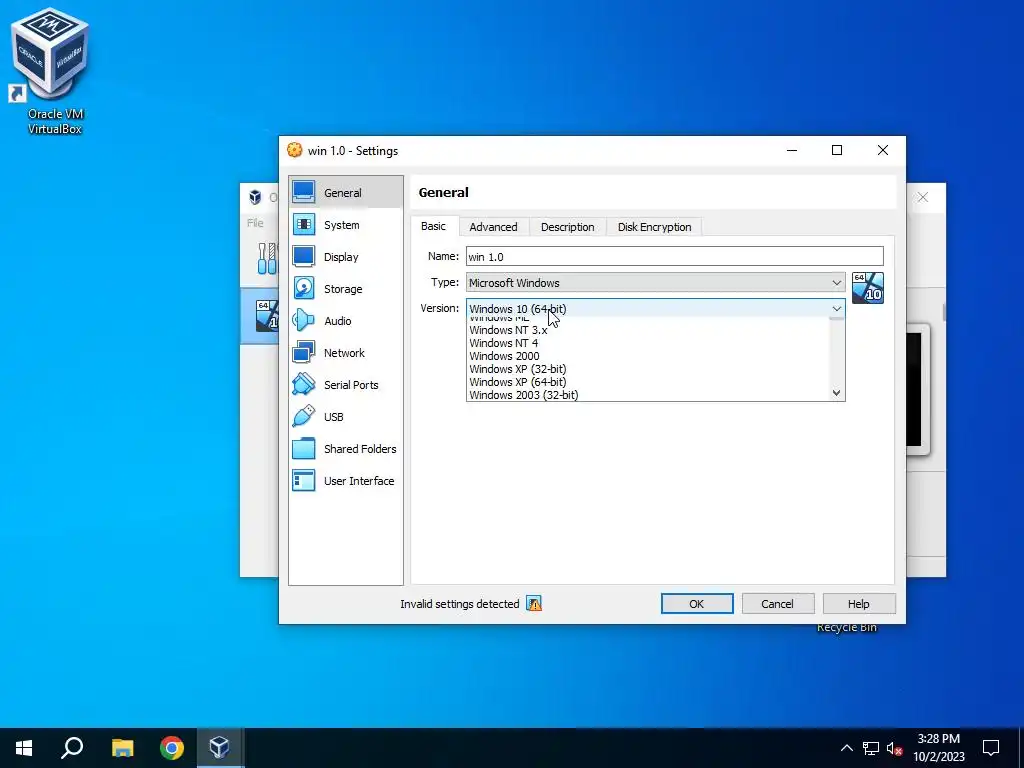This screenshot has width=1024, height=768.
Task: Switch to the Disk Encryption tab
Action: [654, 227]
